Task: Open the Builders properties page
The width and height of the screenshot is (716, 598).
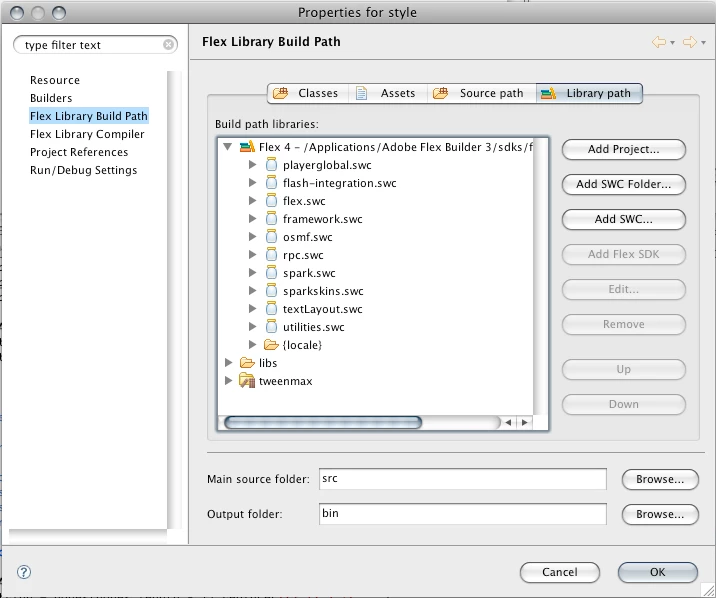Action: (51, 98)
